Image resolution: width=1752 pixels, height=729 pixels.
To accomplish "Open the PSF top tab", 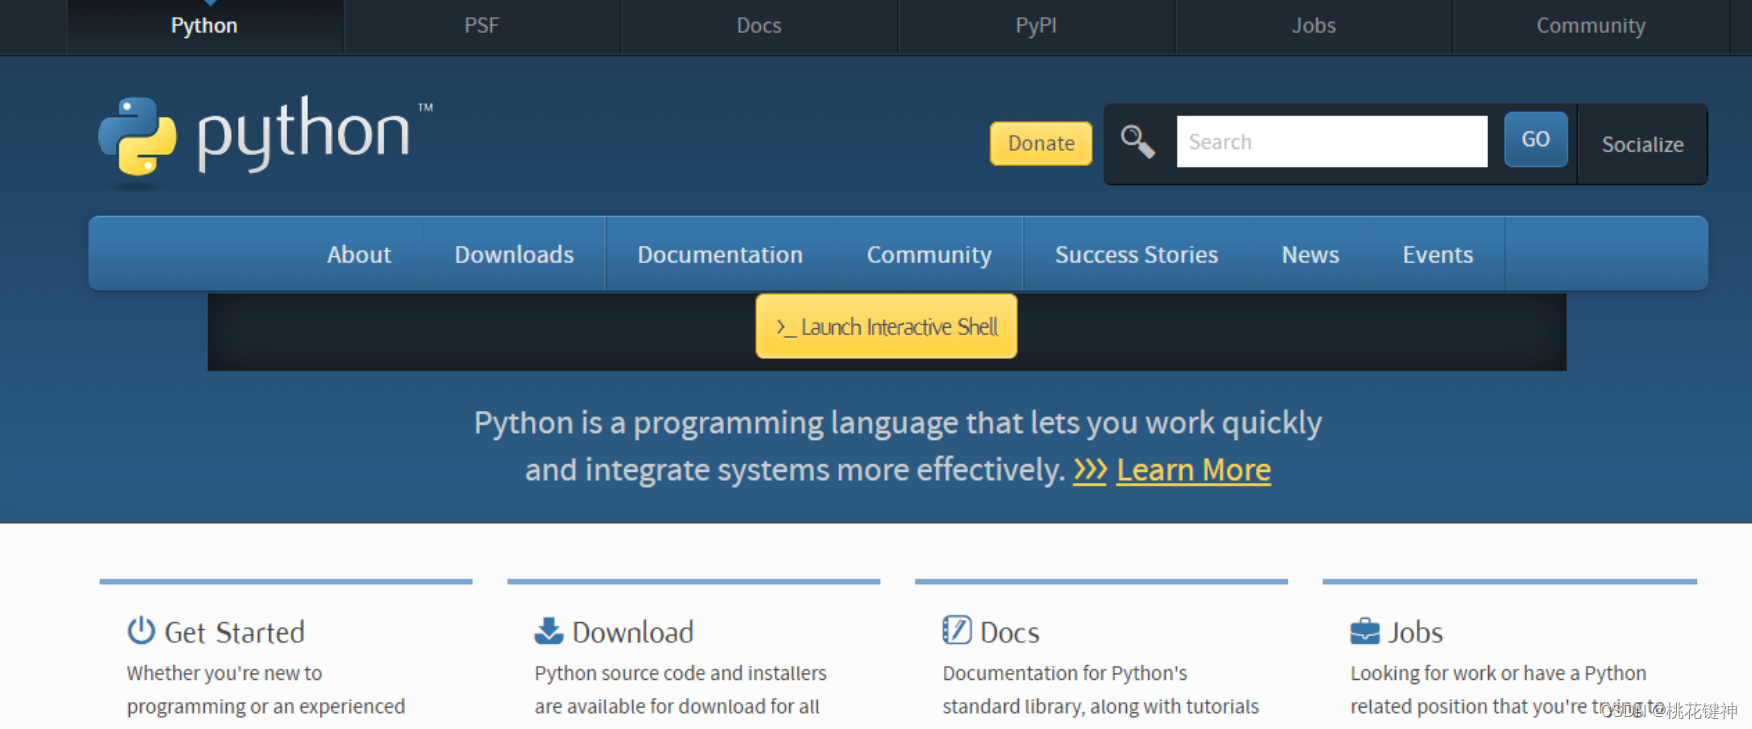I will coord(481,26).
